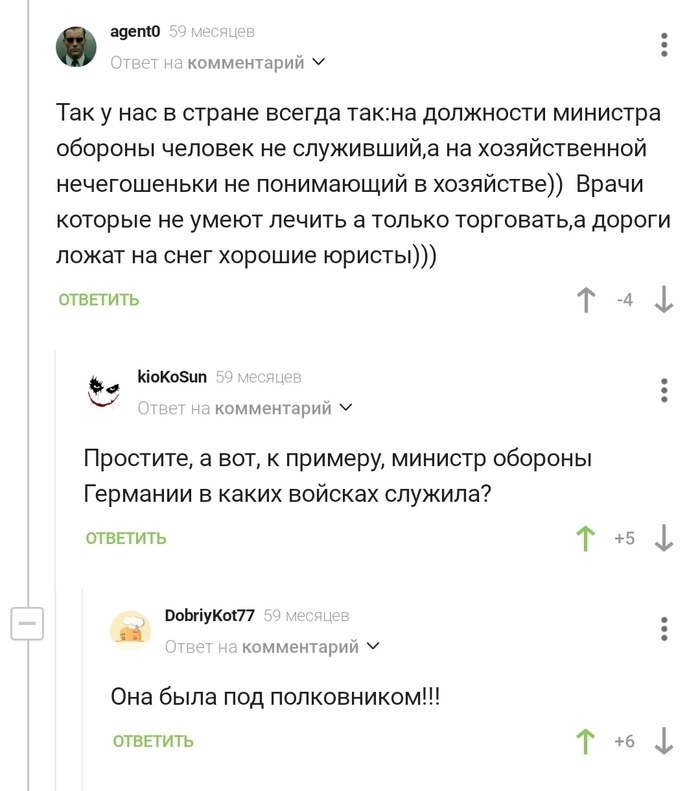Open kioKoSun's user profile name
This screenshot has height=791, width=700.
click(172, 377)
